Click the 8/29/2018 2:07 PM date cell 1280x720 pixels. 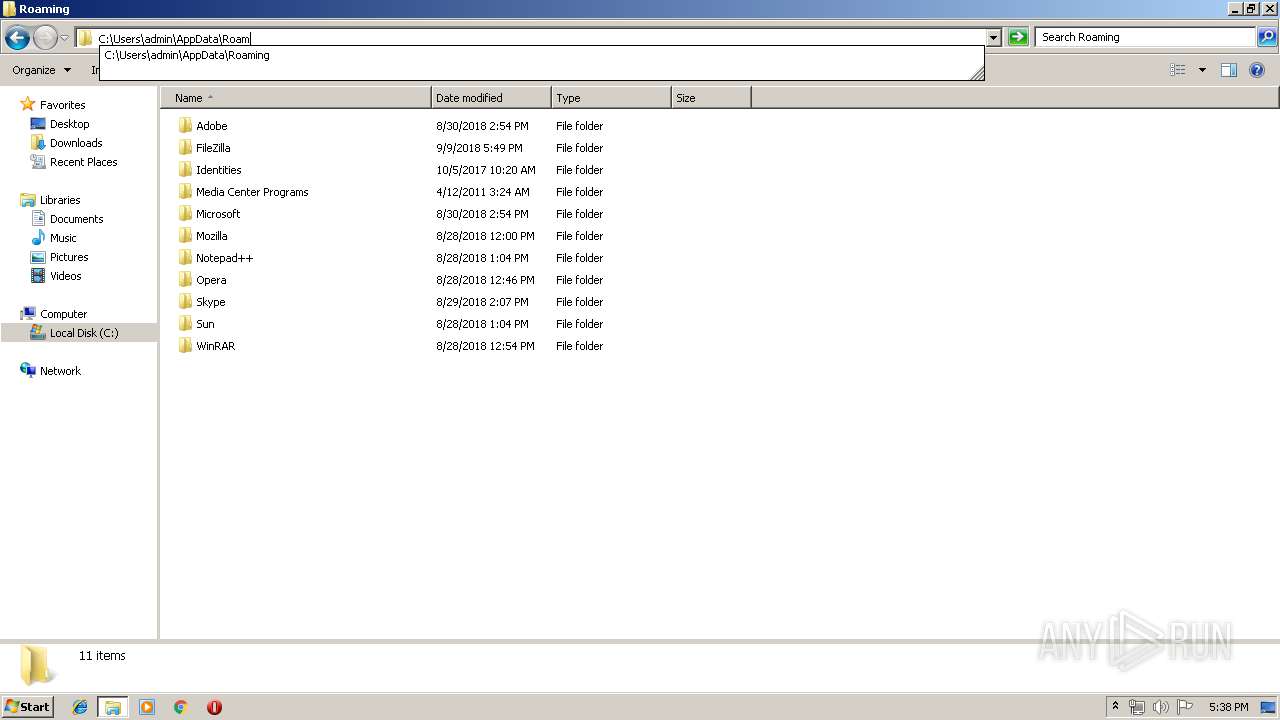(x=482, y=302)
